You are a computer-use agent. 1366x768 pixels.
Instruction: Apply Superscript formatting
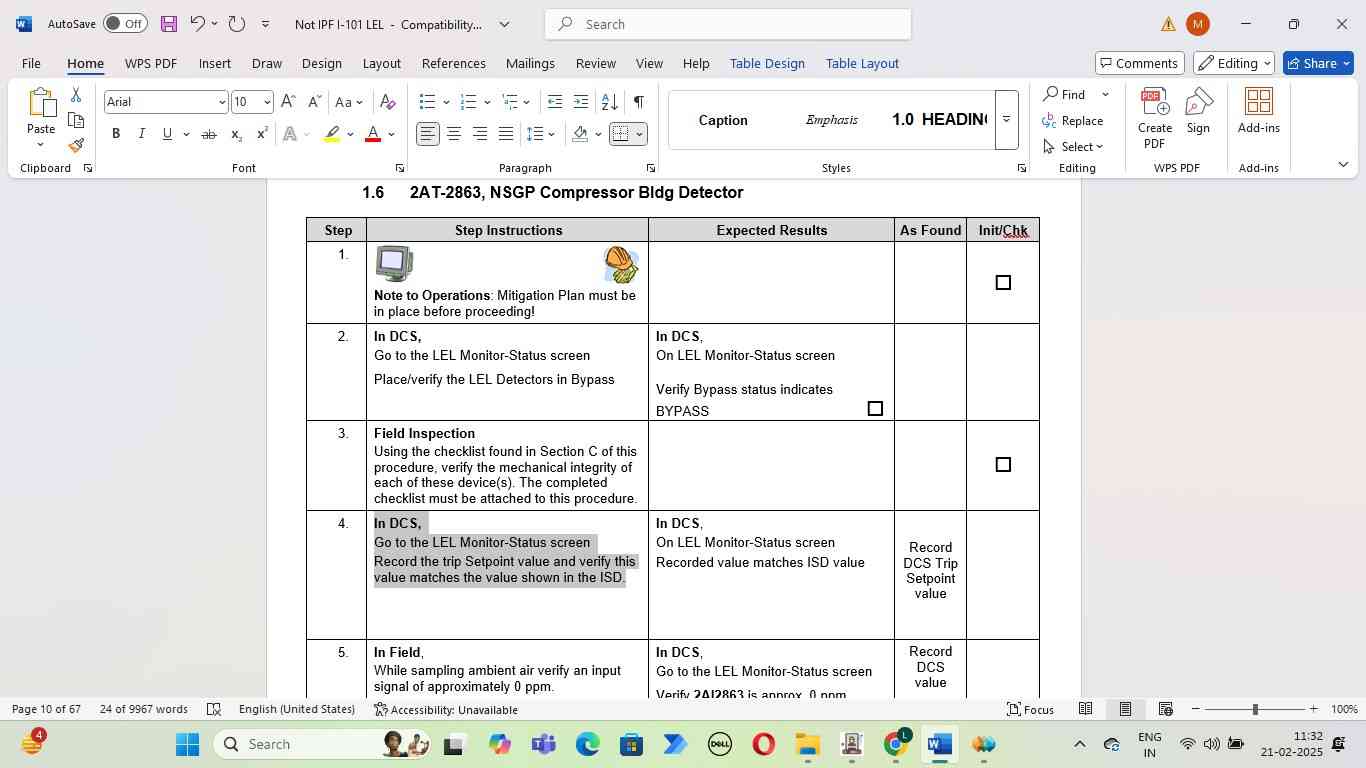(x=262, y=134)
